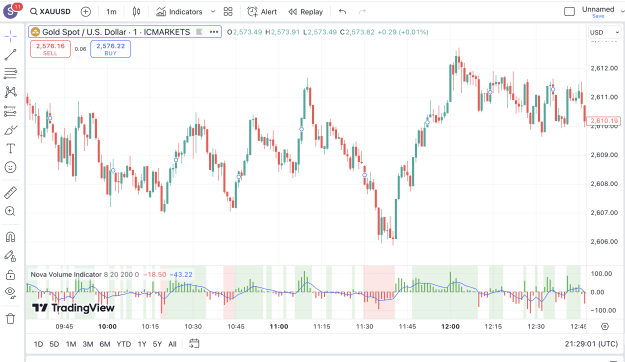The image size is (625, 362).
Task: Open the flag icon beside ICMARKETS
Action: 199,32
